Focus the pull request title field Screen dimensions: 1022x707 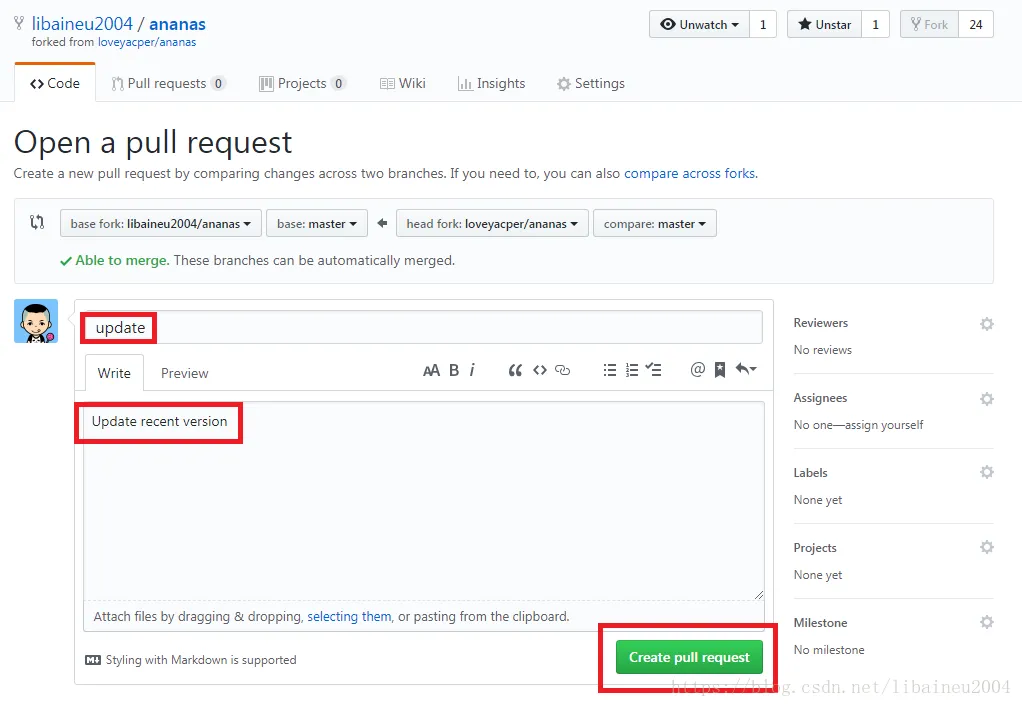pos(424,327)
